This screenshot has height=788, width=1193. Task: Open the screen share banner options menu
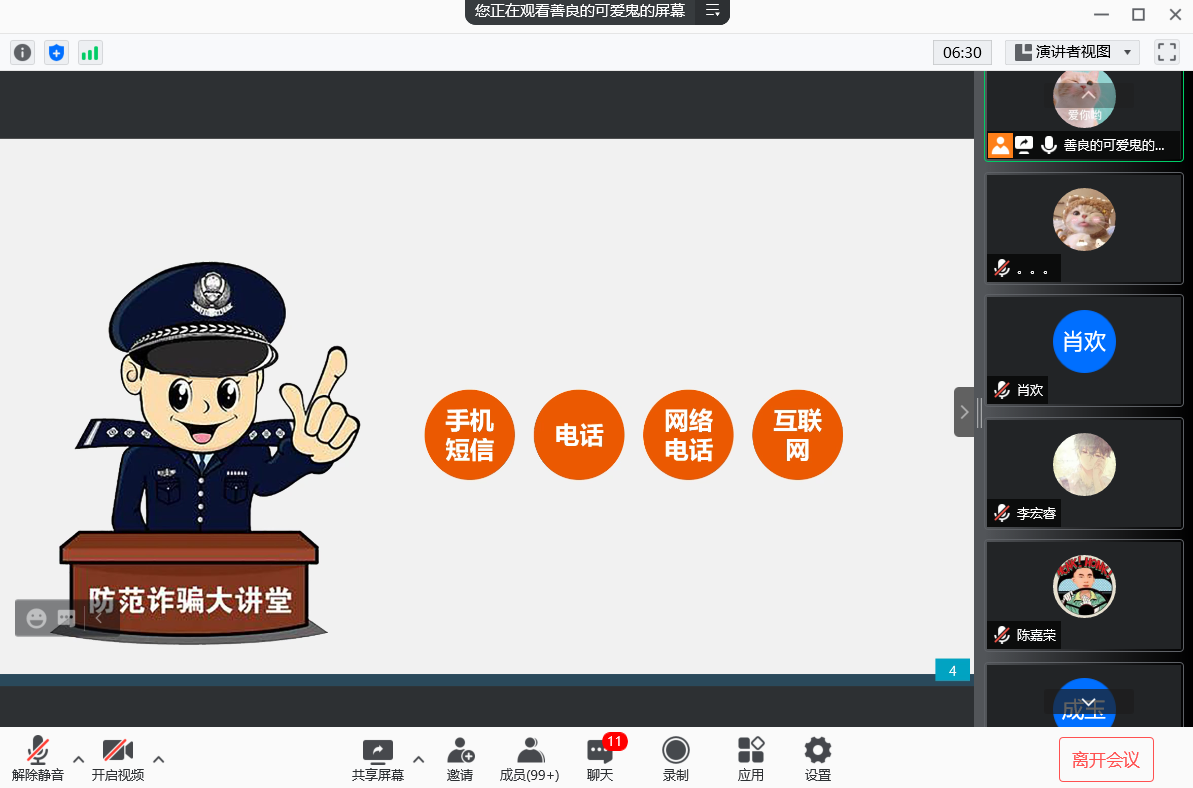point(712,11)
